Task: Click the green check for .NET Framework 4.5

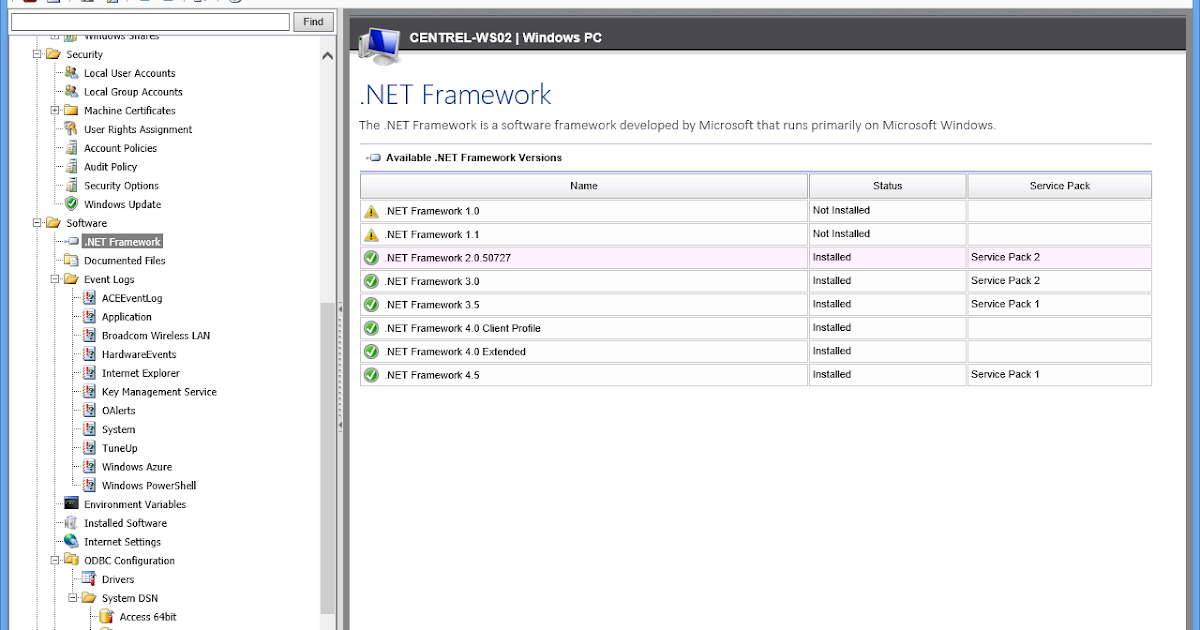Action: click(x=372, y=375)
